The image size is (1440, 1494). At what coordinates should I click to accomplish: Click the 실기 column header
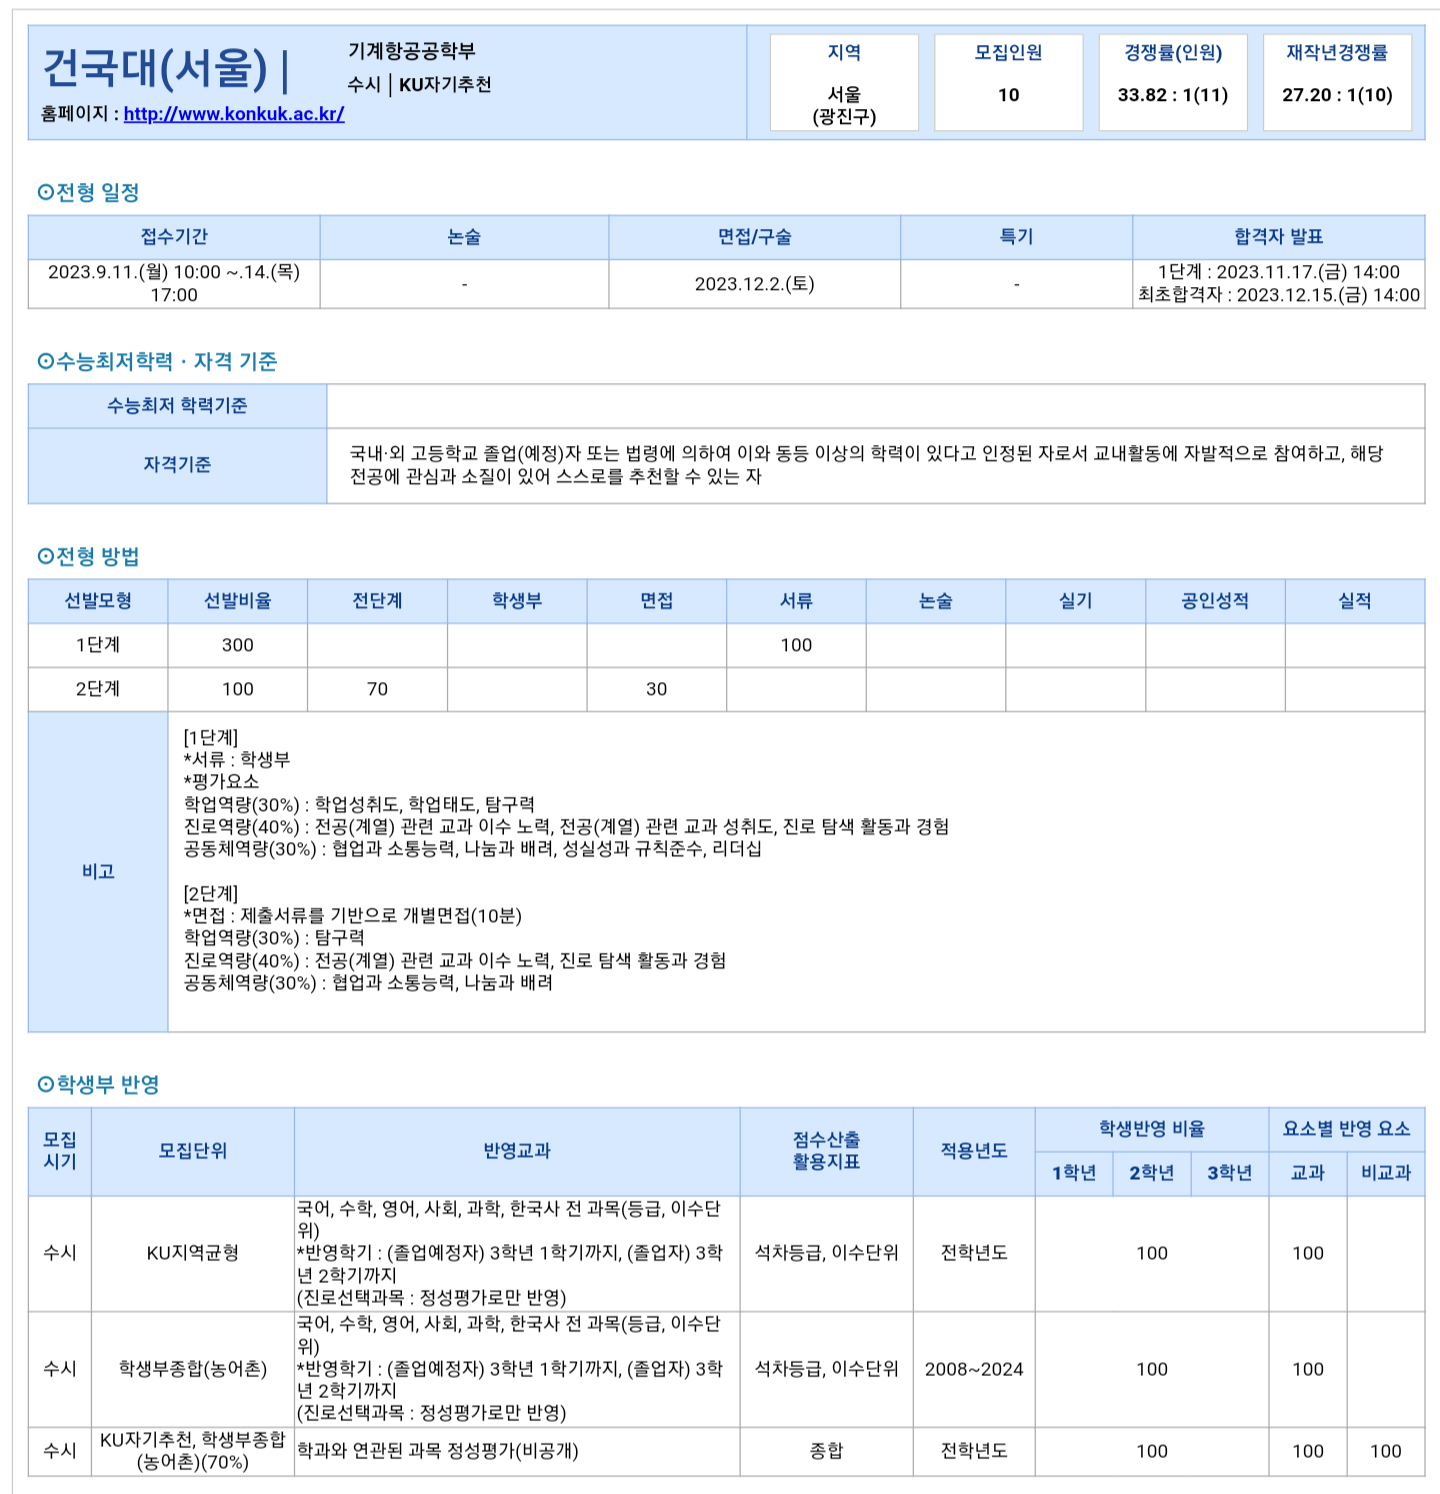coord(1076,601)
